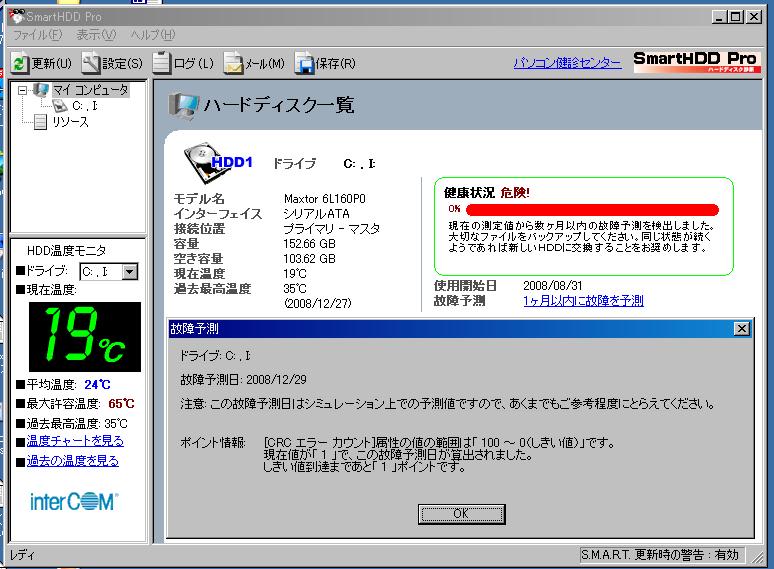The width and height of the screenshot is (774, 569).
Task: Click the SmartHDD Pro logo banner
Action: click(697, 62)
